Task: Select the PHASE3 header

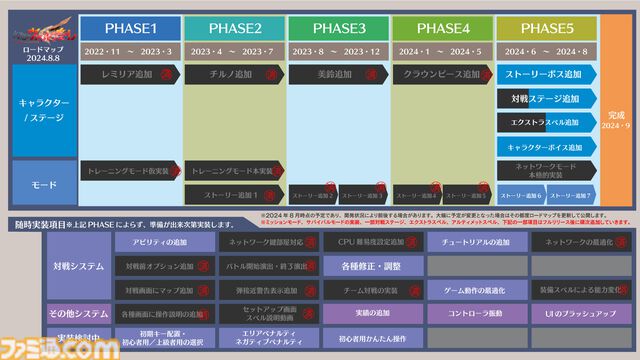Action: [339, 28]
